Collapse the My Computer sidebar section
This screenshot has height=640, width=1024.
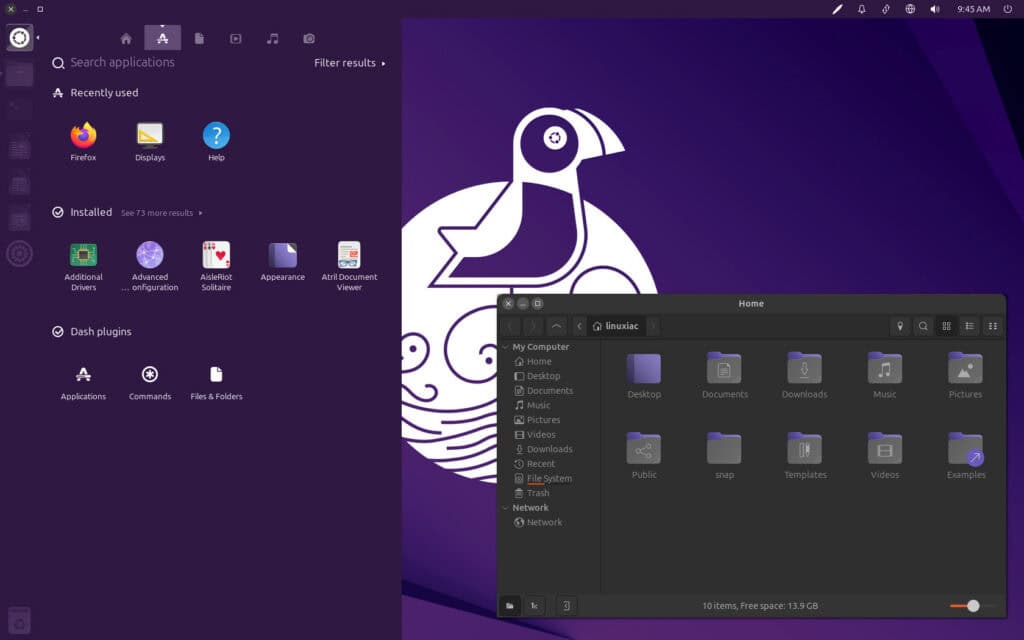[x=505, y=347]
